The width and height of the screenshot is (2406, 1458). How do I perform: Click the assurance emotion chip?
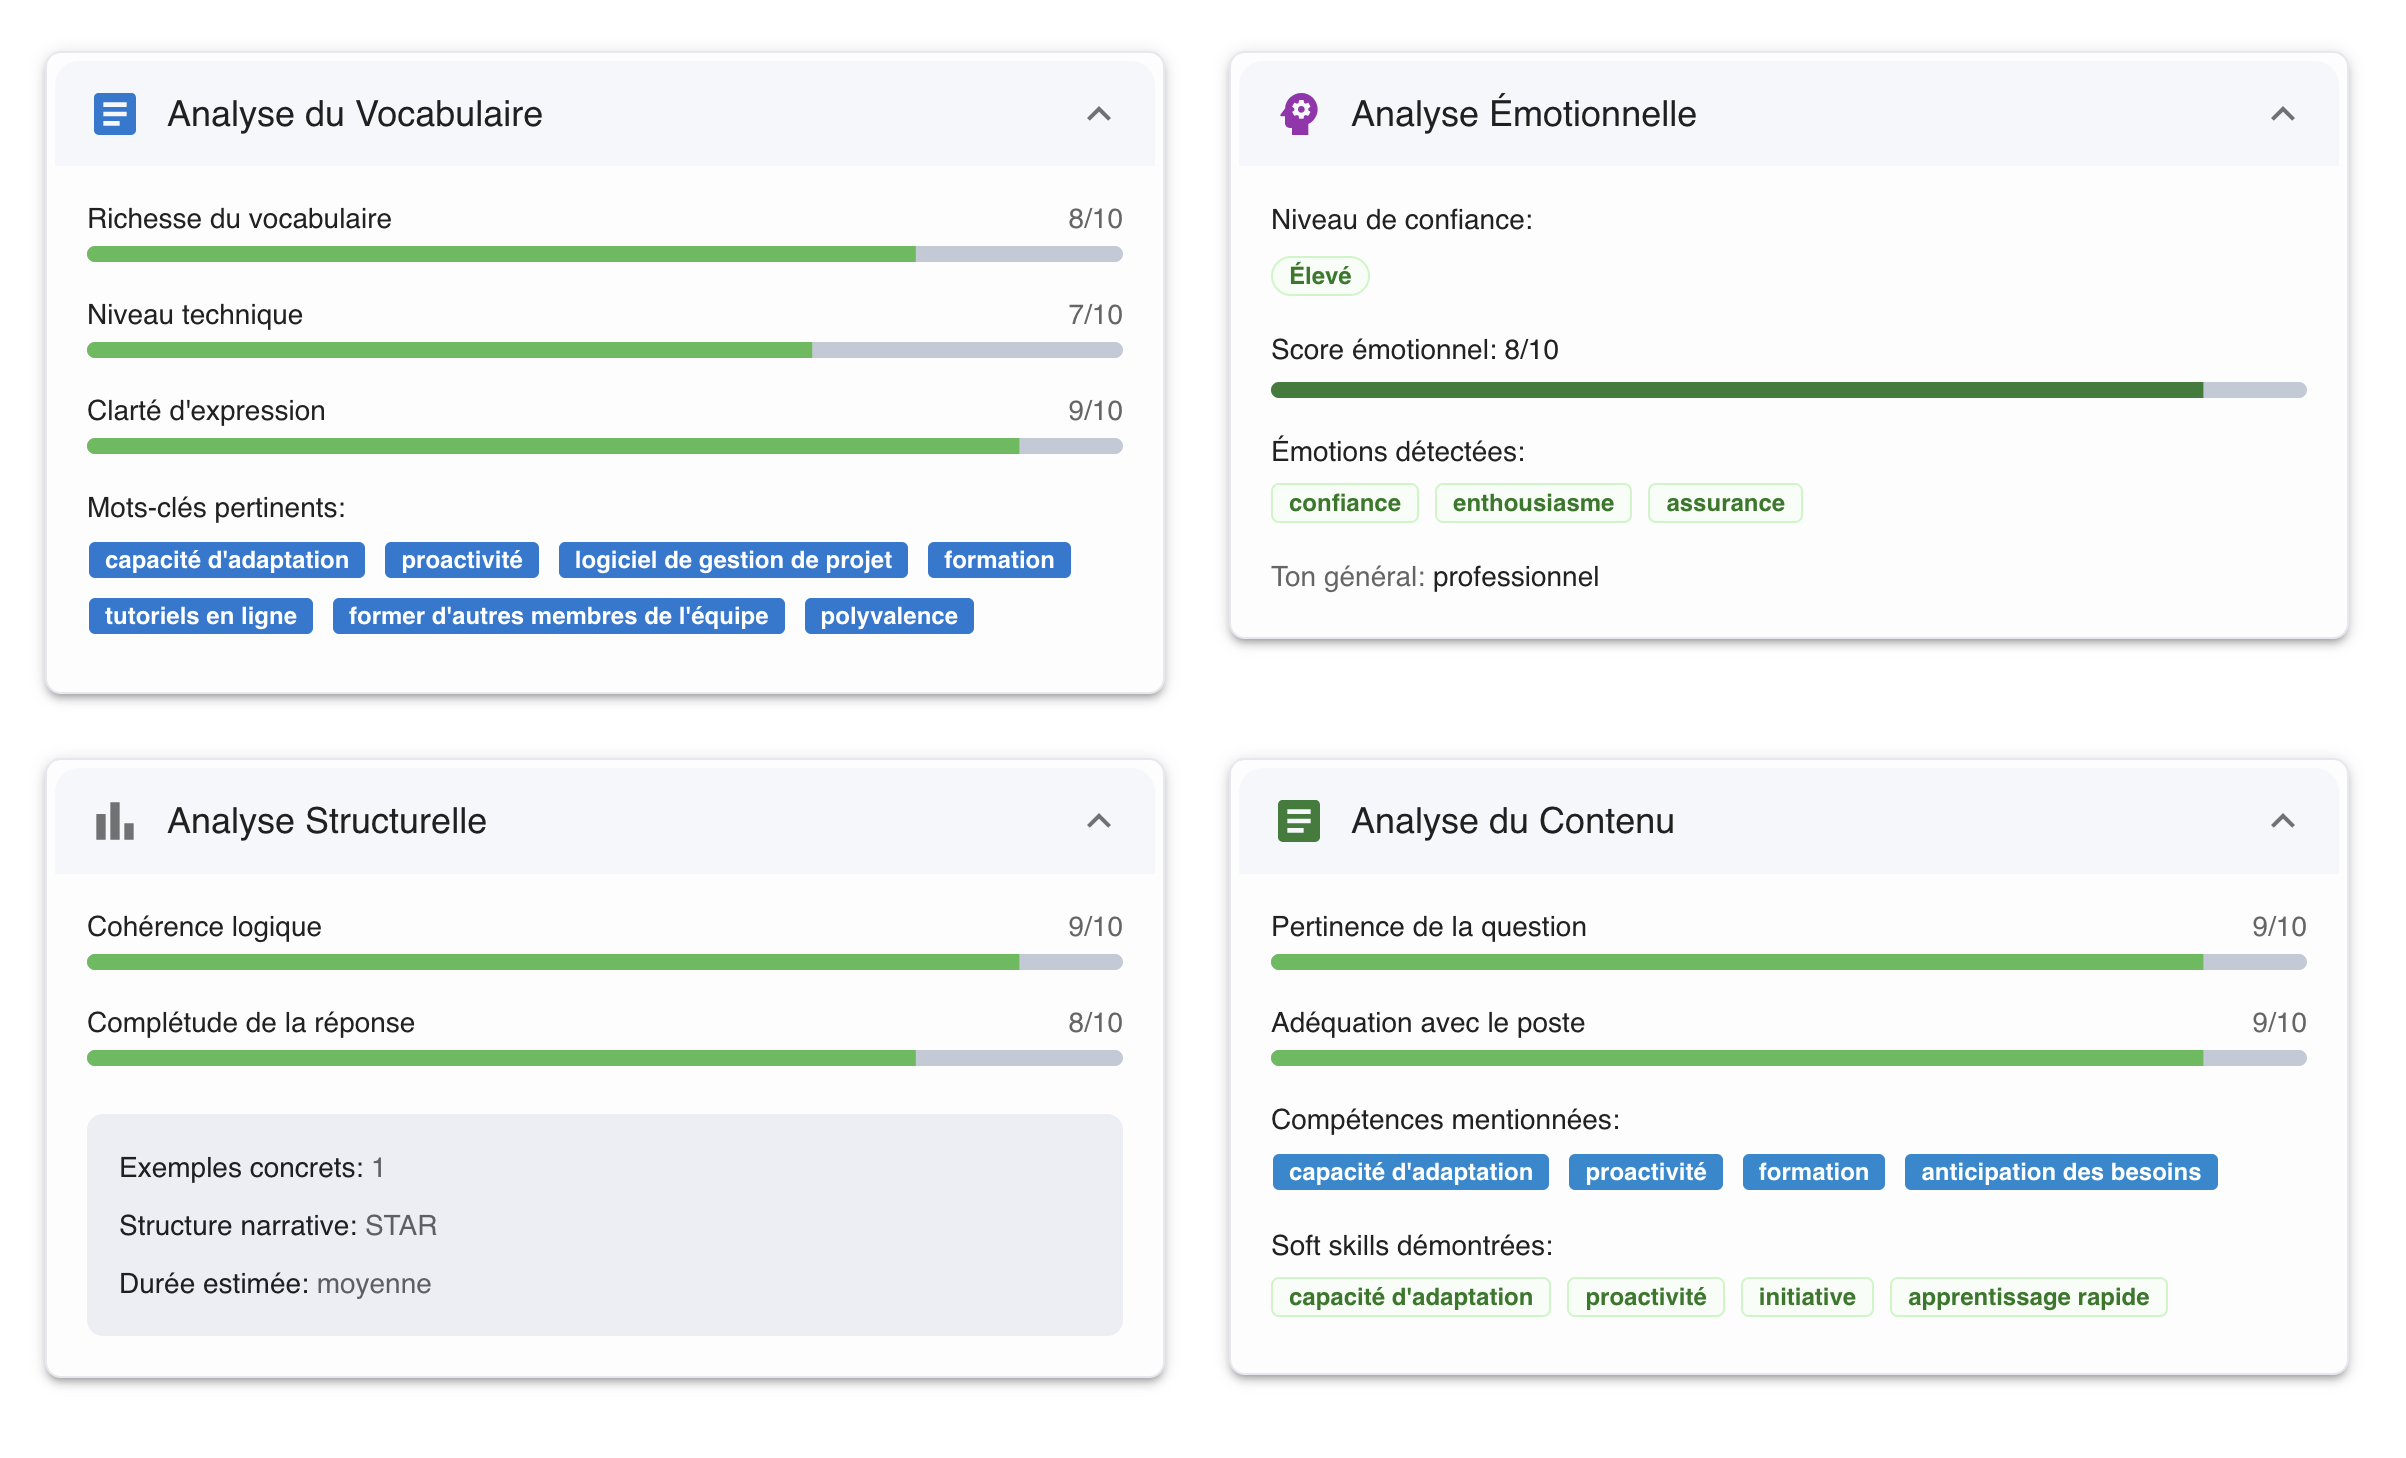(x=1725, y=503)
